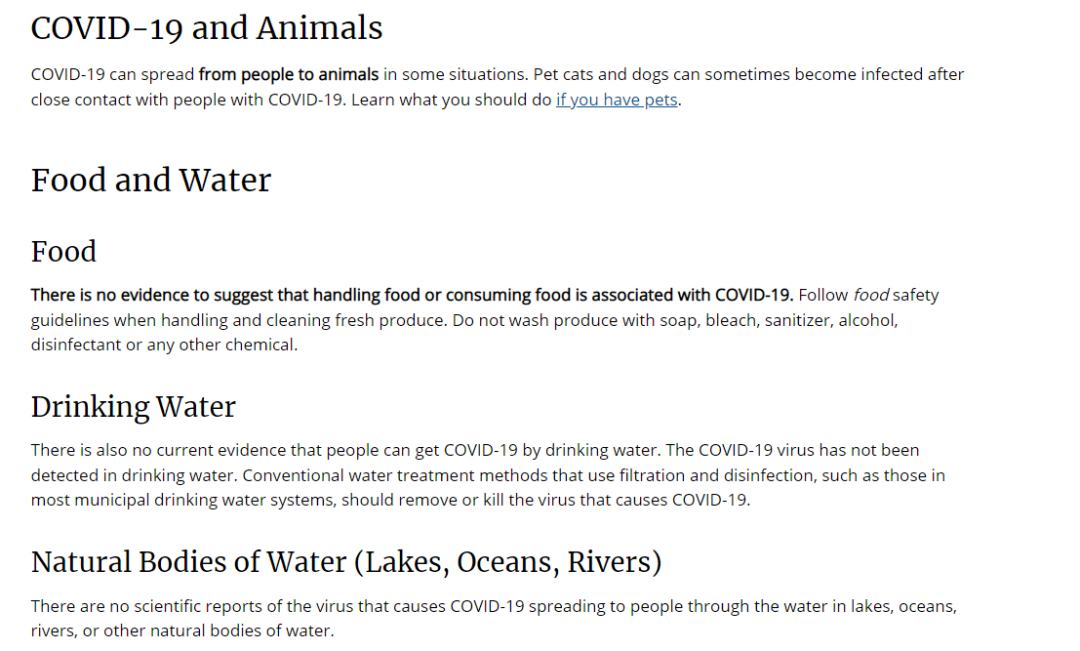The image size is (1080, 651).
Task: Click 'rivers, or other natural bodies' line
Action: pos(183,631)
